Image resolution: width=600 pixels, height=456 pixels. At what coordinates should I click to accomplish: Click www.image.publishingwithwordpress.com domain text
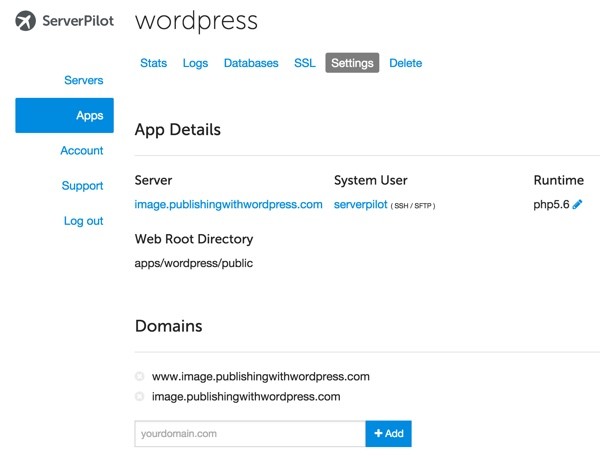tap(261, 376)
